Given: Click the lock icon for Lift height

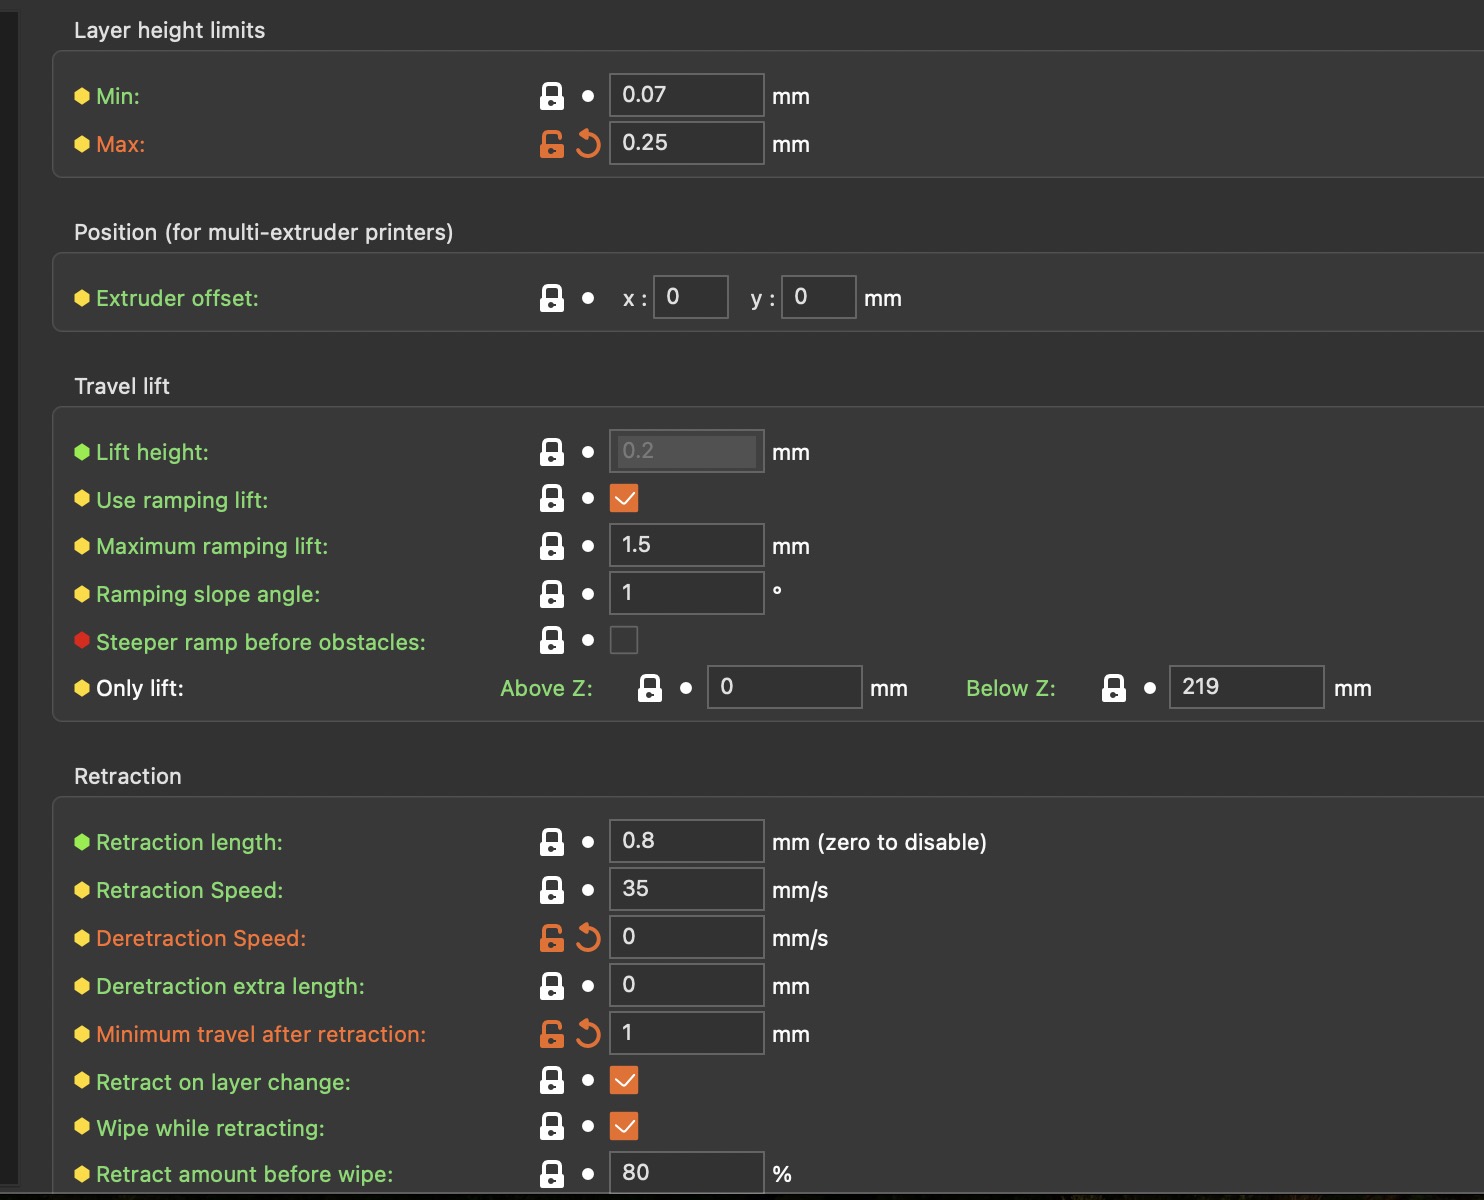Looking at the screenshot, I should [x=552, y=452].
